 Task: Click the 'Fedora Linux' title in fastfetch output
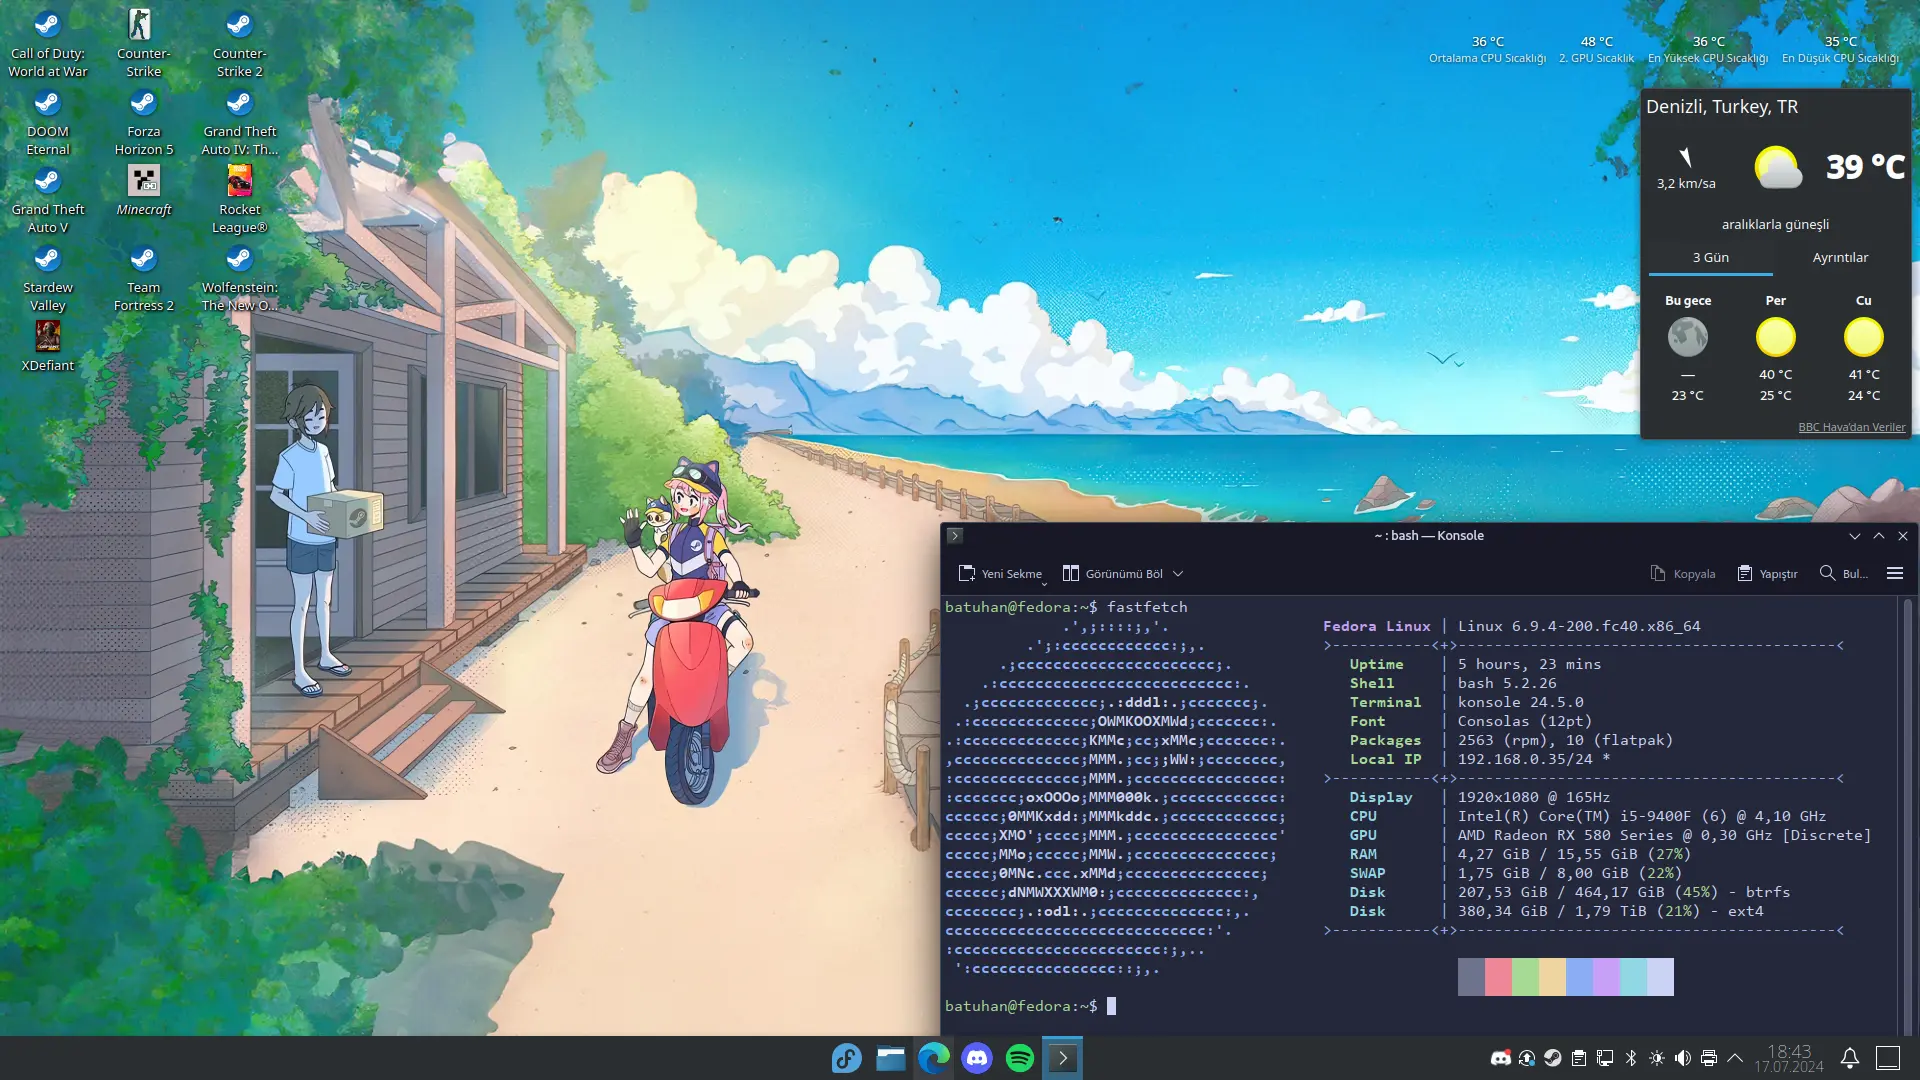tap(1377, 626)
